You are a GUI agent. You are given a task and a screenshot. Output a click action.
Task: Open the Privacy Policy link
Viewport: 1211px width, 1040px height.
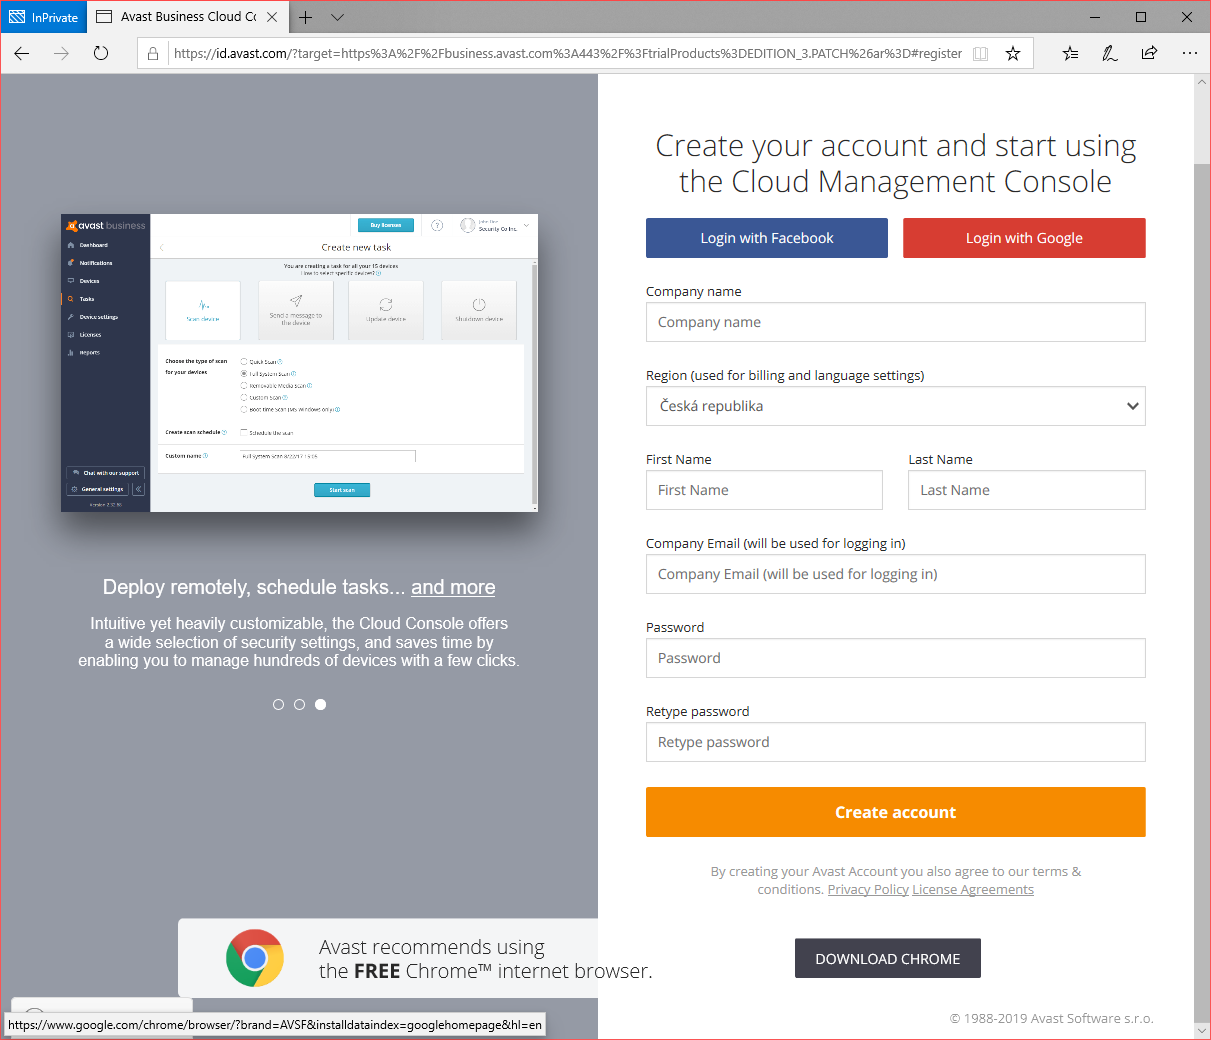click(868, 890)
